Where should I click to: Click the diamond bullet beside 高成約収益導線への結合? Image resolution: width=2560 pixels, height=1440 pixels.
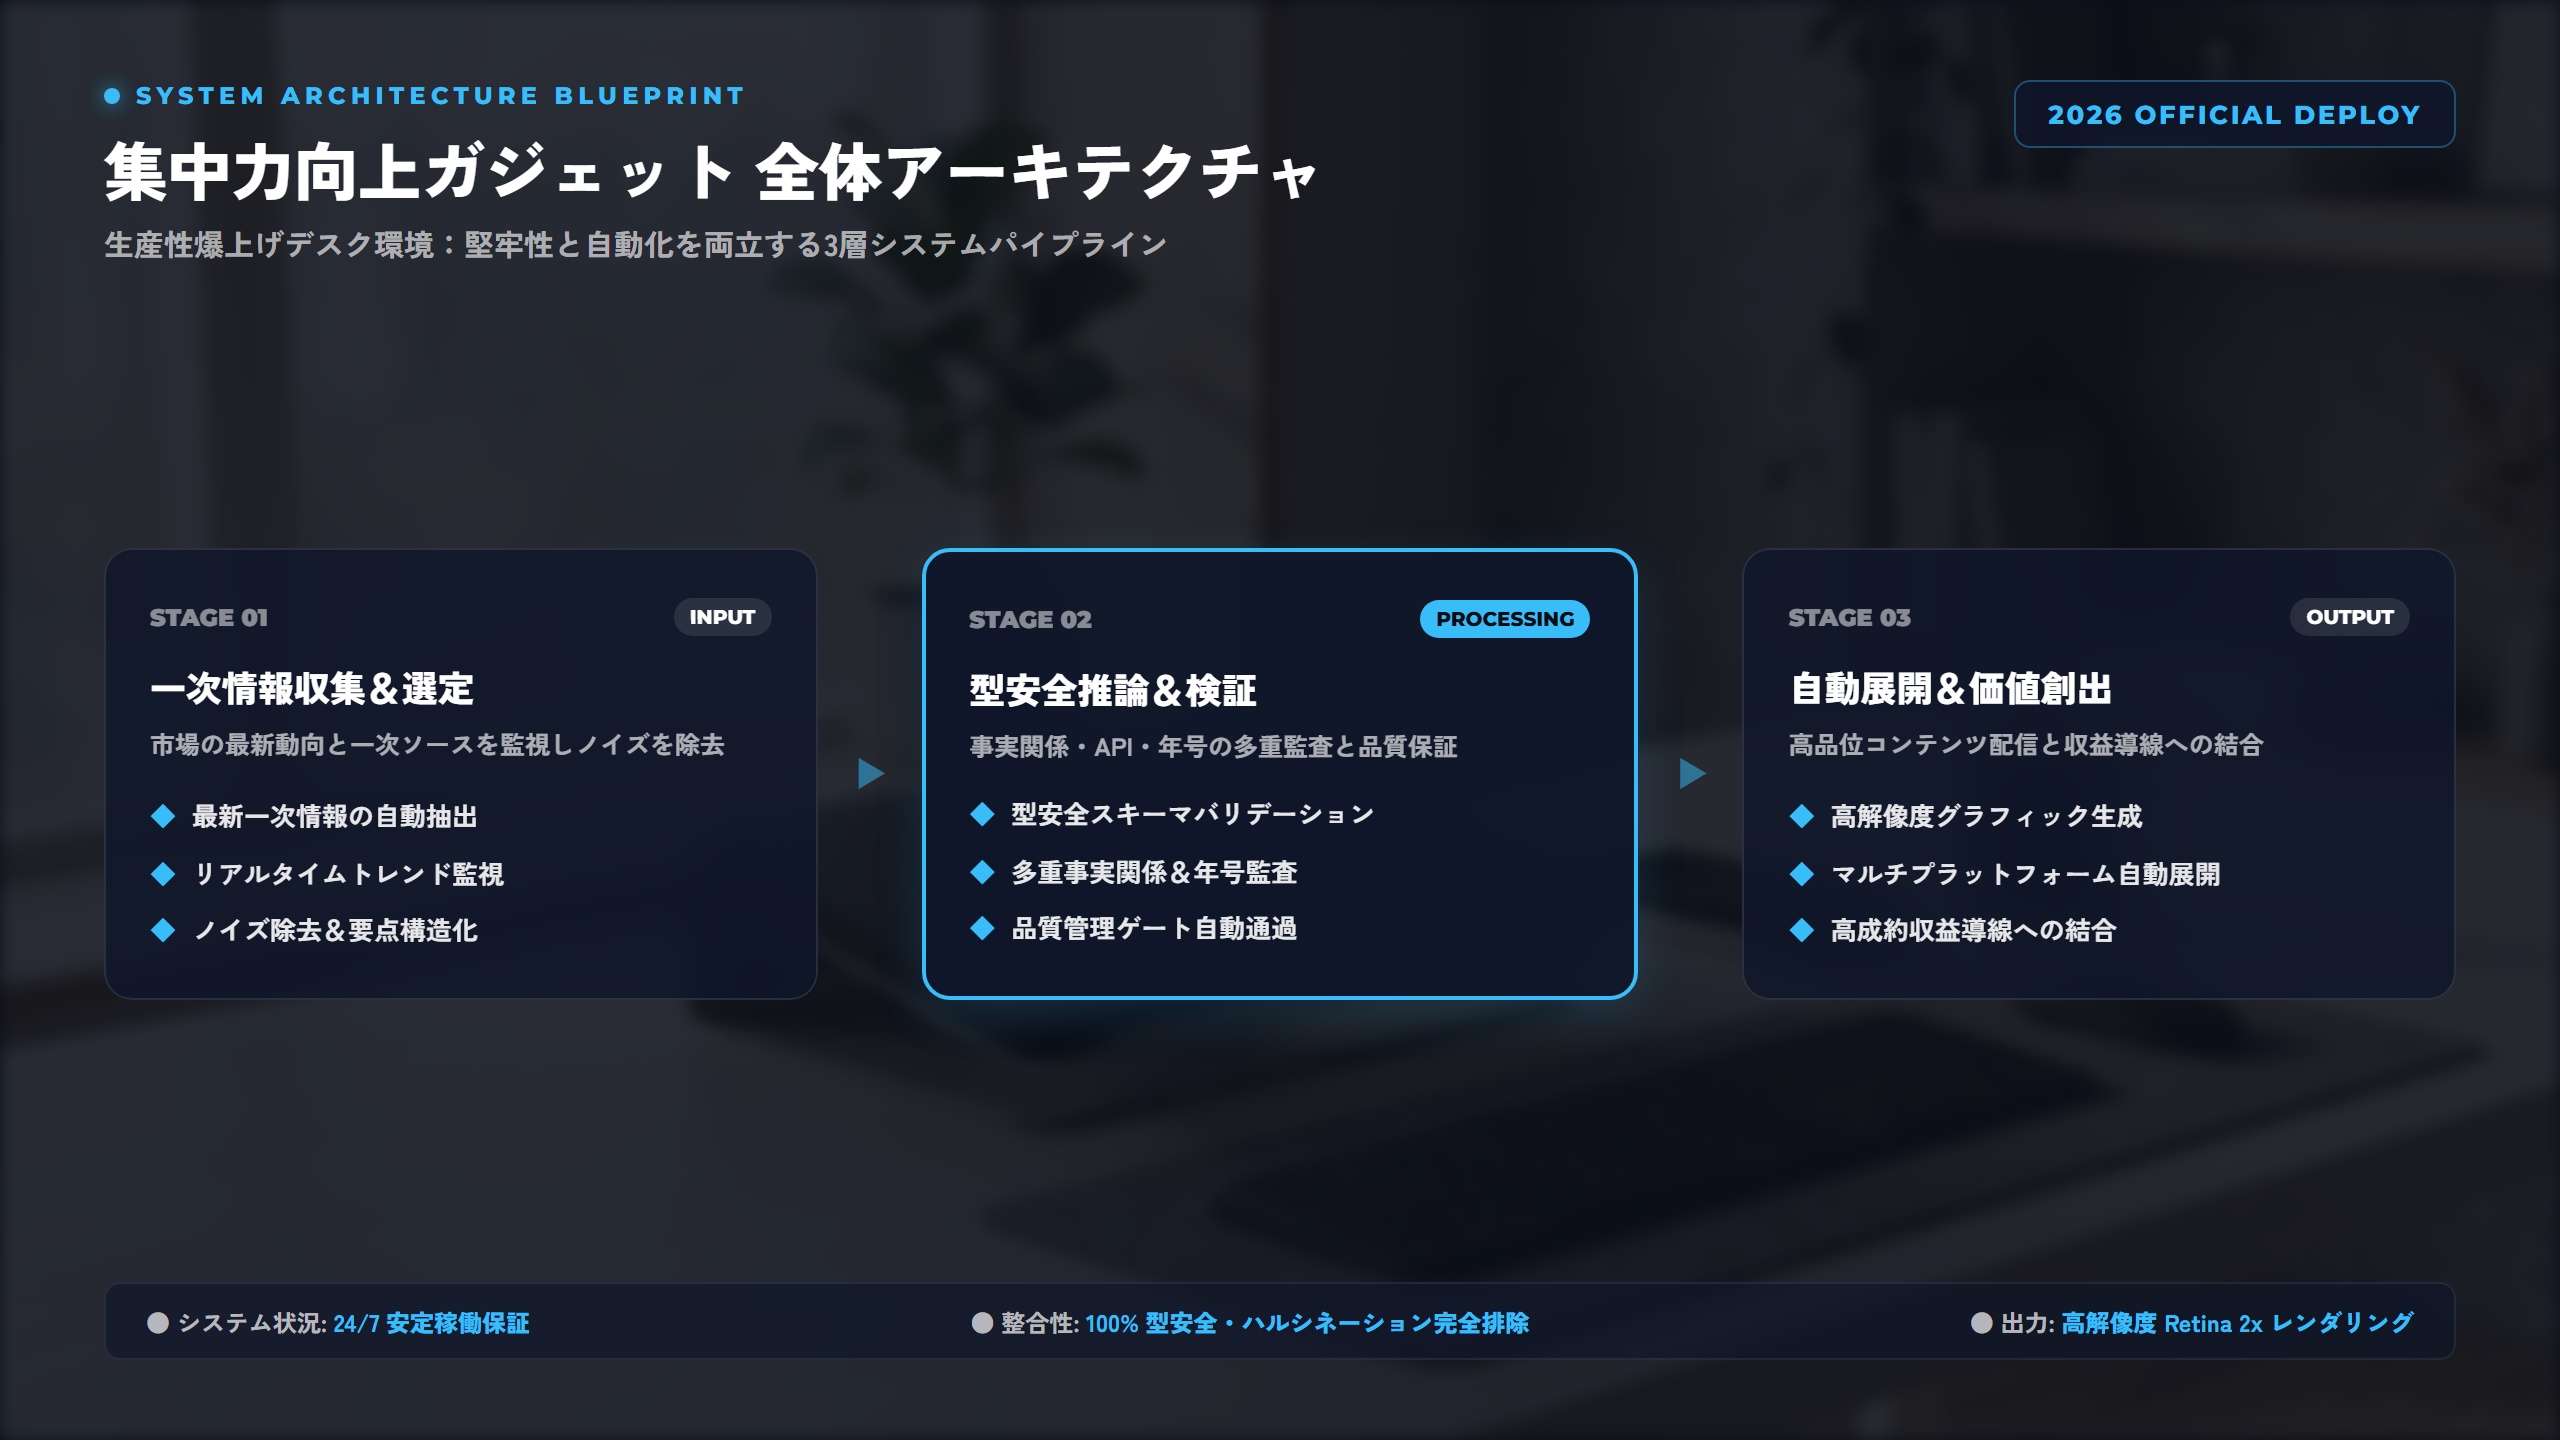tap(1802, 930)
